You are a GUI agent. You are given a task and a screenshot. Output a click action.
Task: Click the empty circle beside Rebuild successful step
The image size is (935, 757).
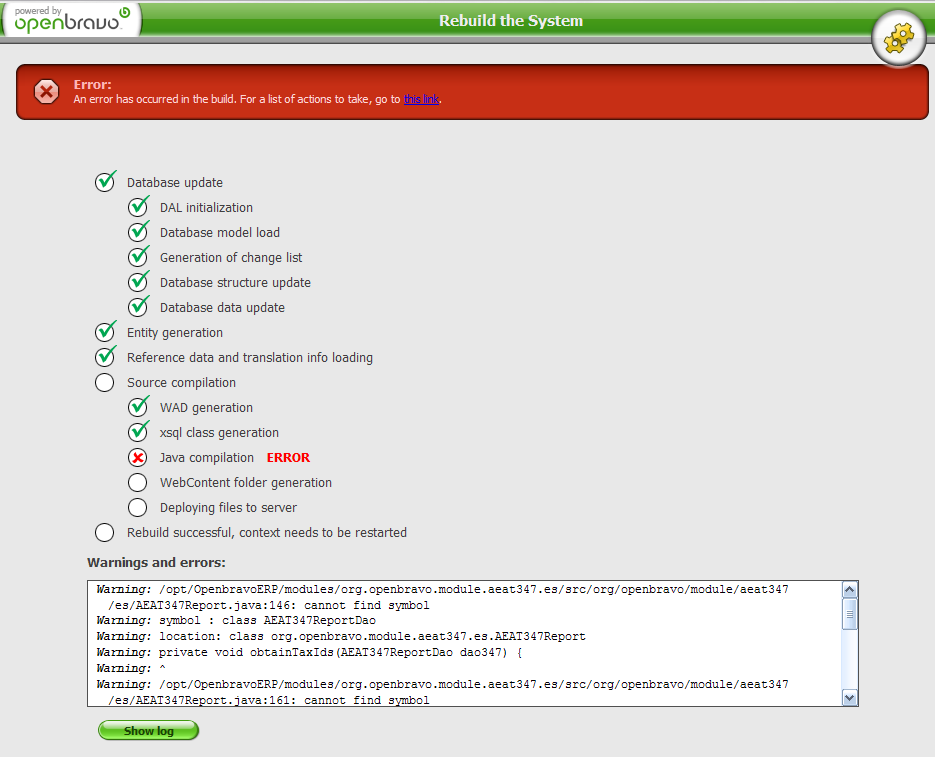pyautogui.click(x=104, y=533)
